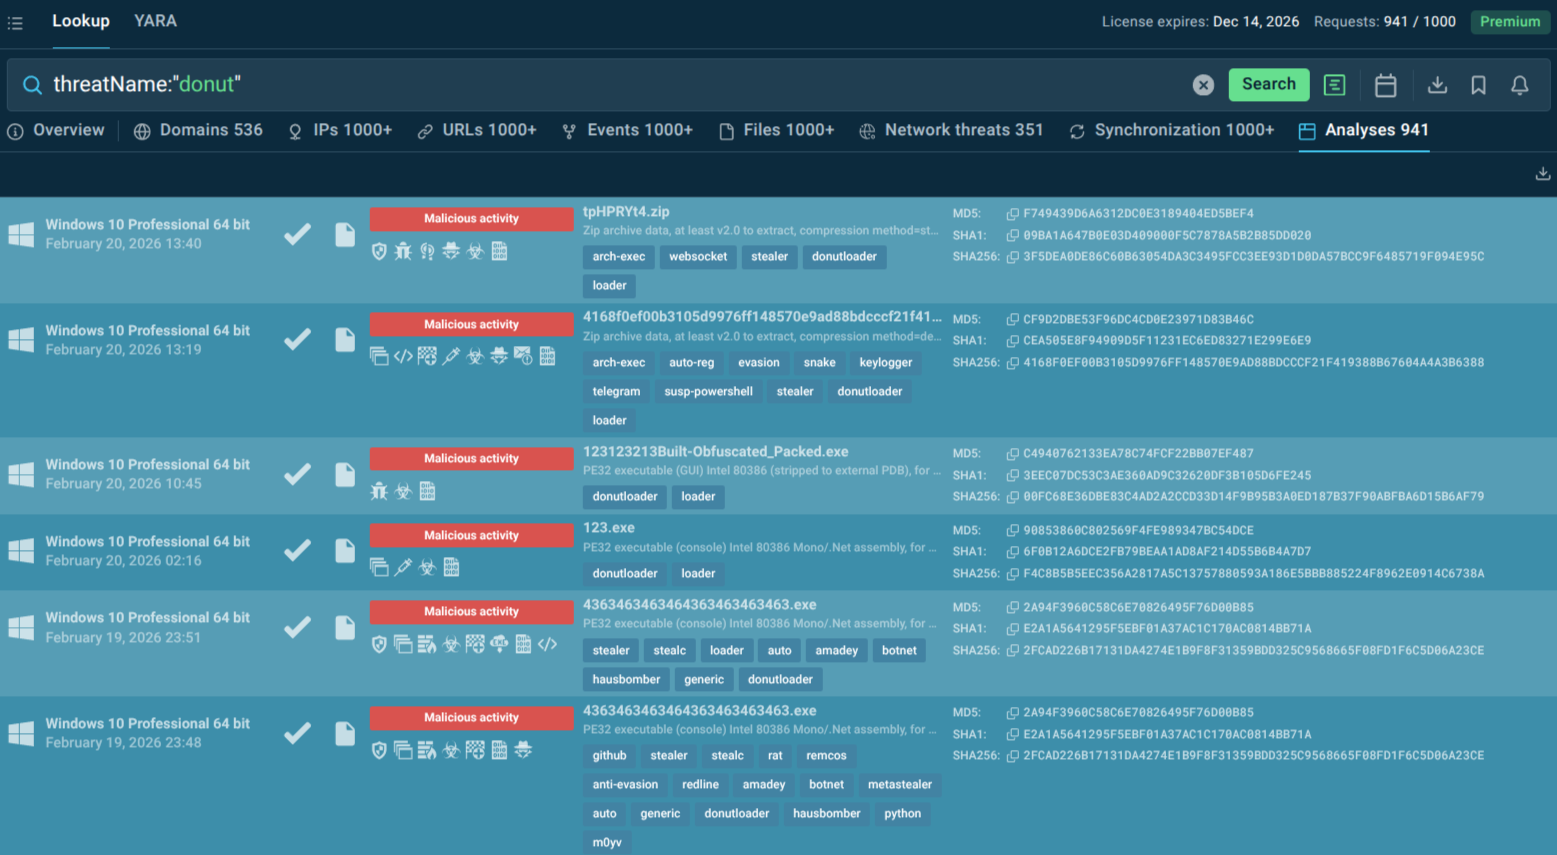Click the download icon in the search bar
This screenshot has width=1557, height=855.
pyautogui.click(x=1437, y=85)
